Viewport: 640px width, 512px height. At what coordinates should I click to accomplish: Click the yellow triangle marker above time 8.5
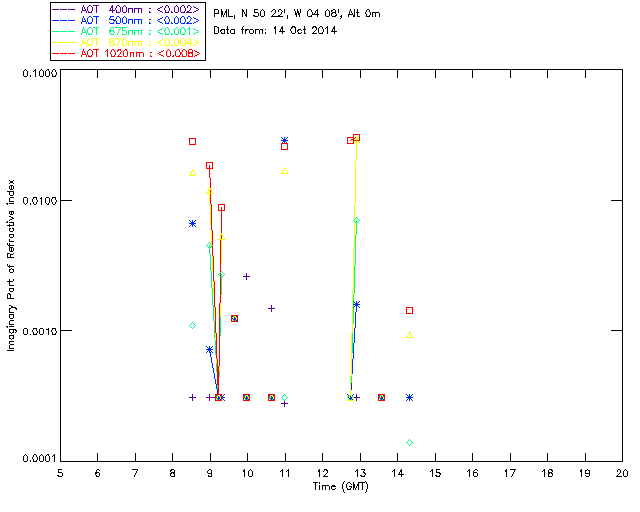click(193, 173)
